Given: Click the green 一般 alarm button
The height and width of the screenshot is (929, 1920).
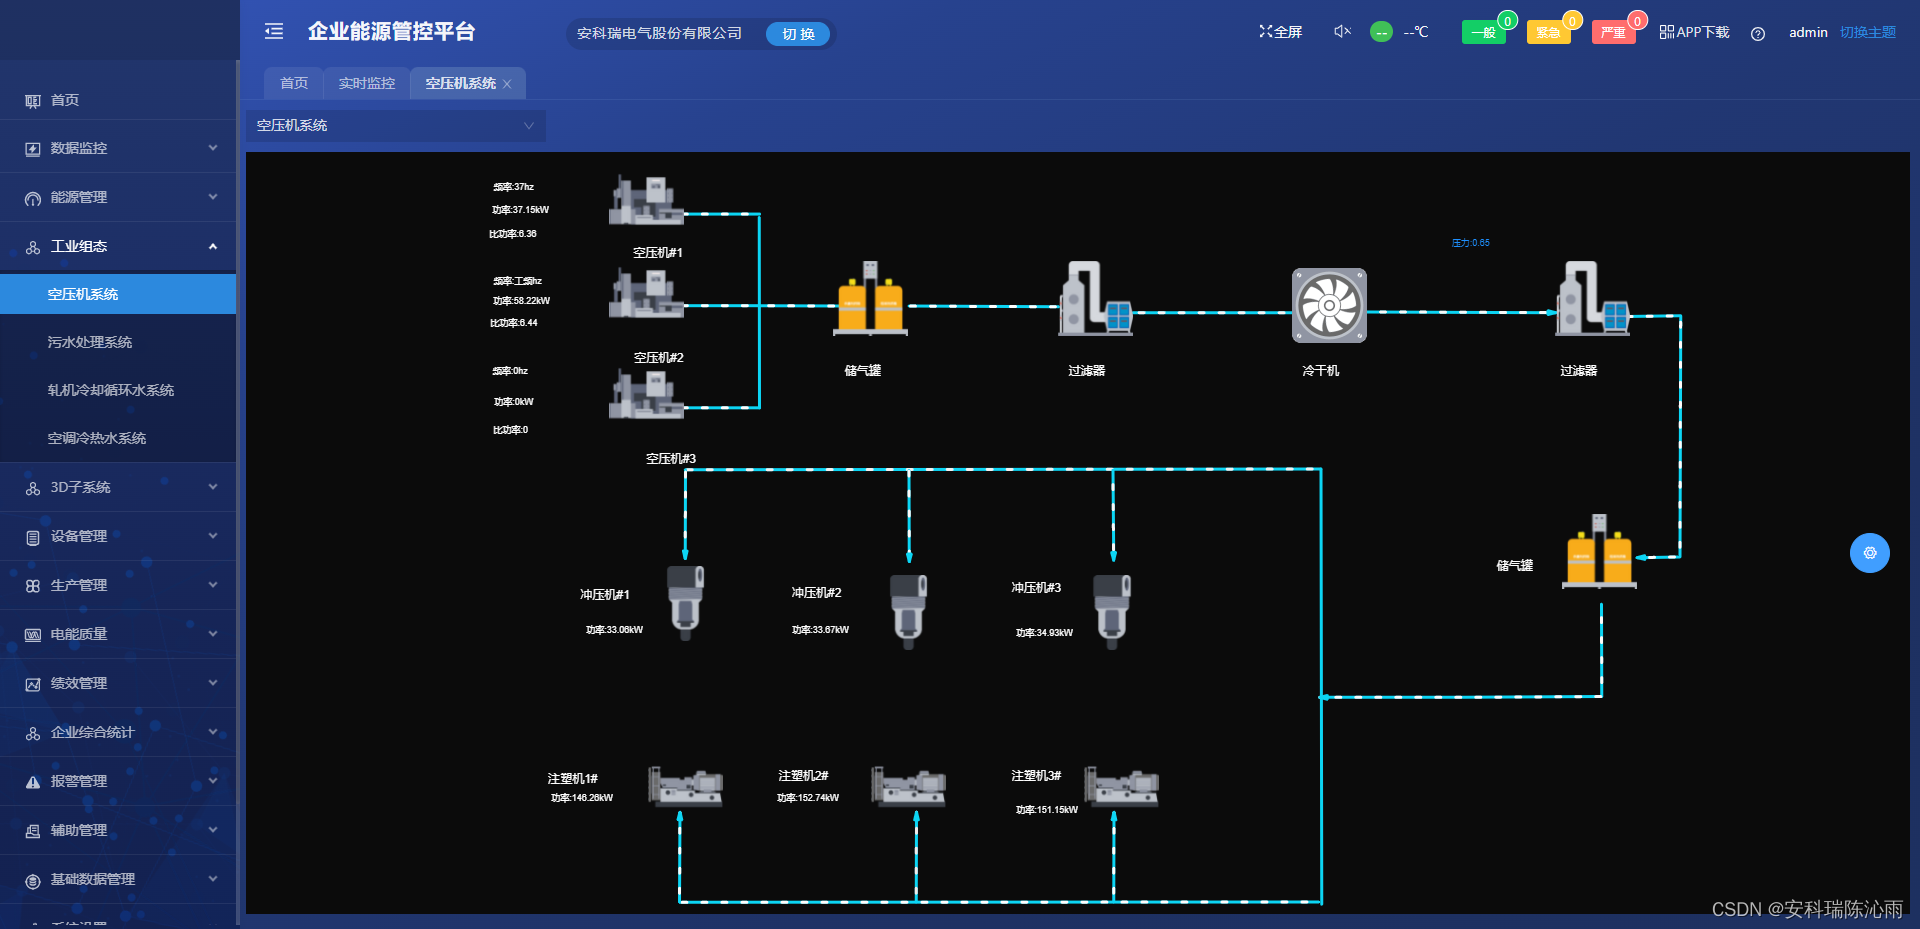Looking at the screenshot, I should point(1483,33).
